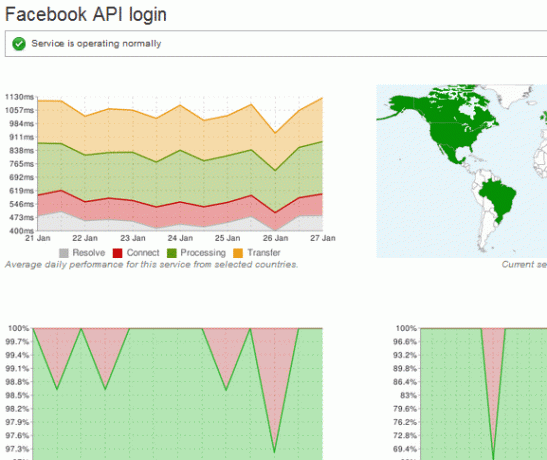Click the 98.8% axis label
The height and width of the screenshot is (460, 547).
tap(17, 382)
